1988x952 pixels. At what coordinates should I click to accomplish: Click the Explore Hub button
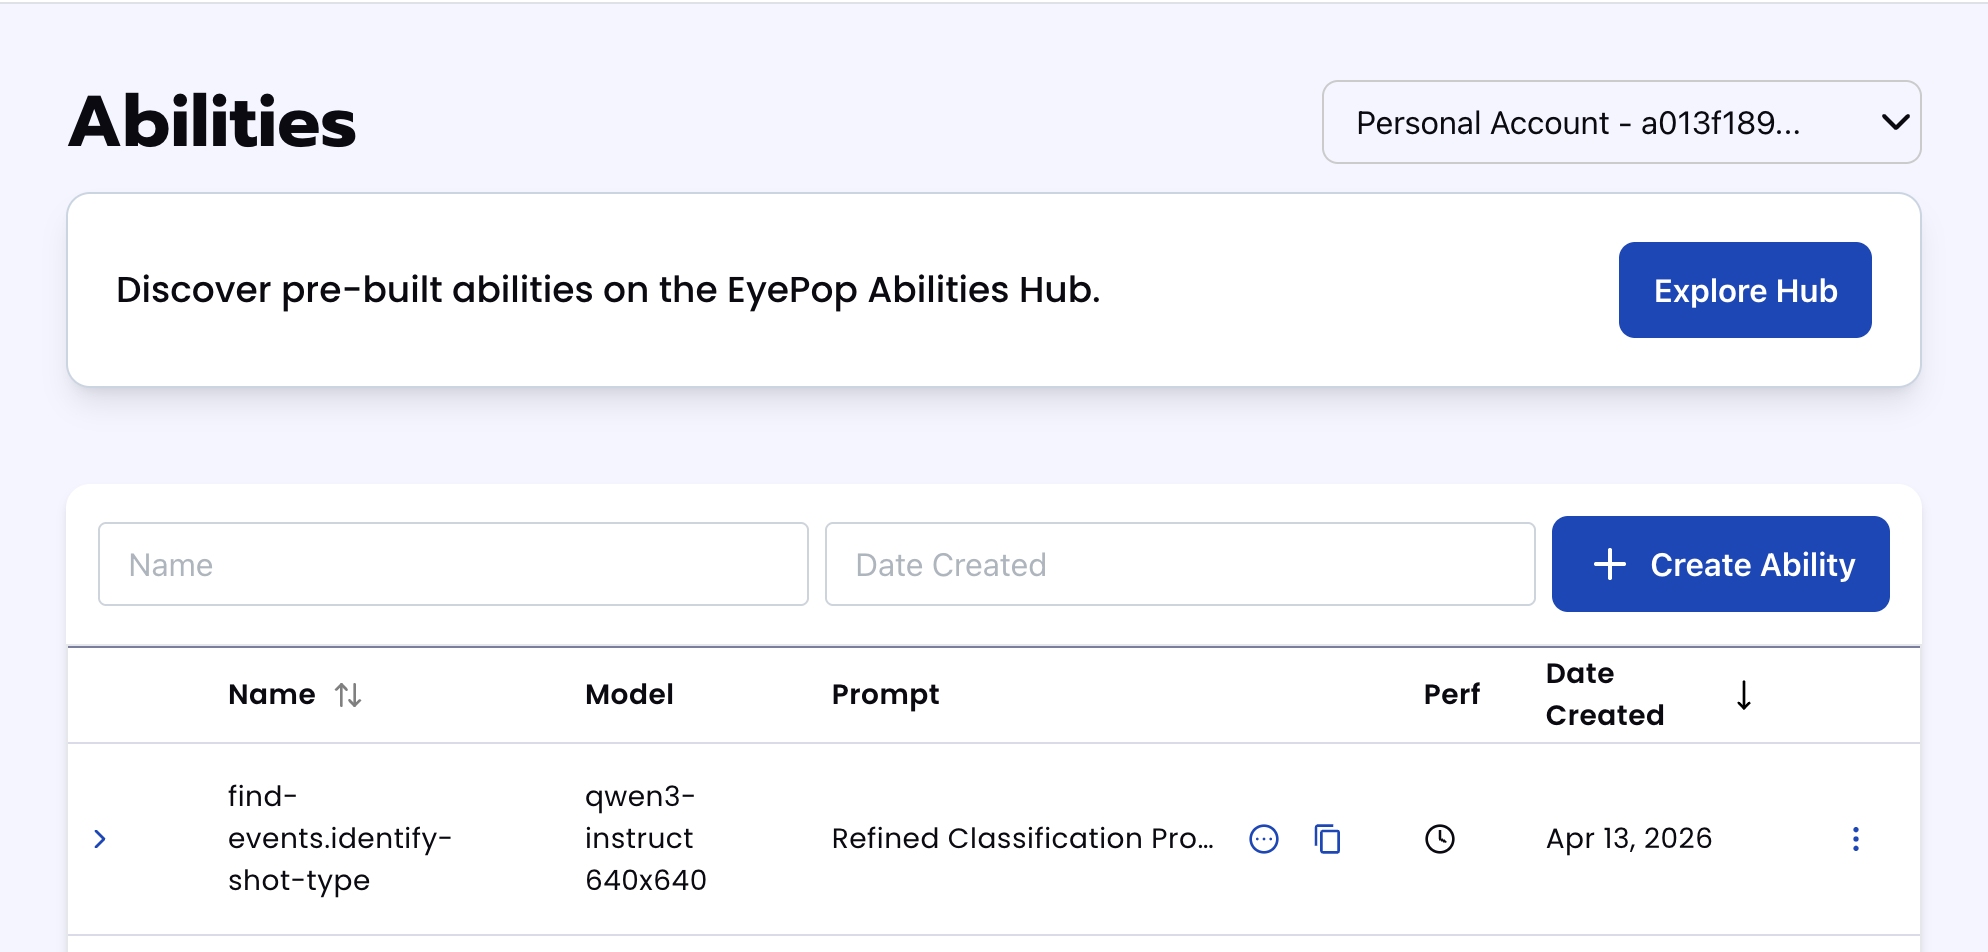pyautogui.click(x=1744, y=290)
